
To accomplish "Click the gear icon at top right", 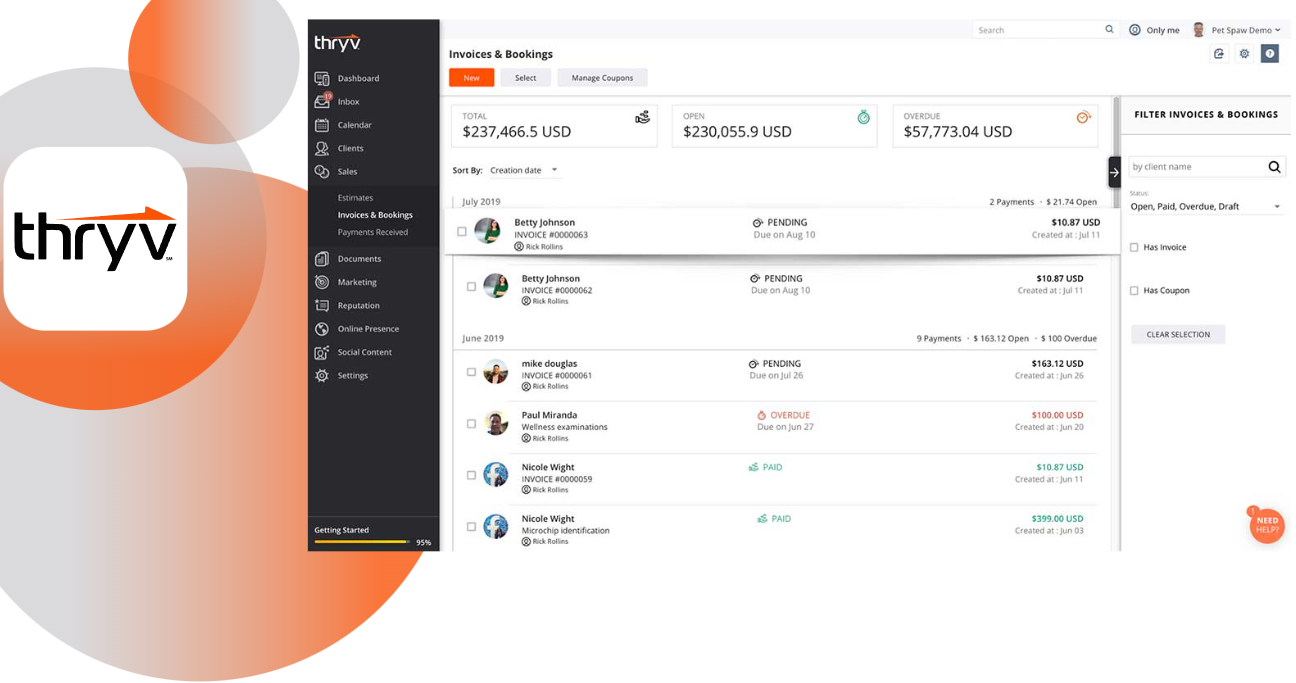I will 1244,54.
